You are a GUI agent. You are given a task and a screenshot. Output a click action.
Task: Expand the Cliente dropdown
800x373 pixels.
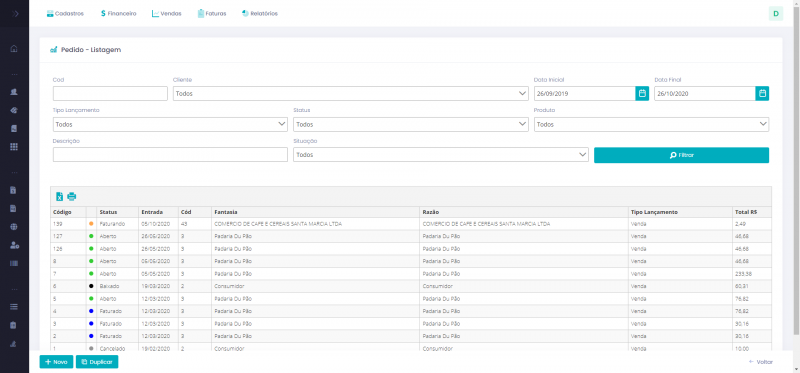(x=351, y=94)
